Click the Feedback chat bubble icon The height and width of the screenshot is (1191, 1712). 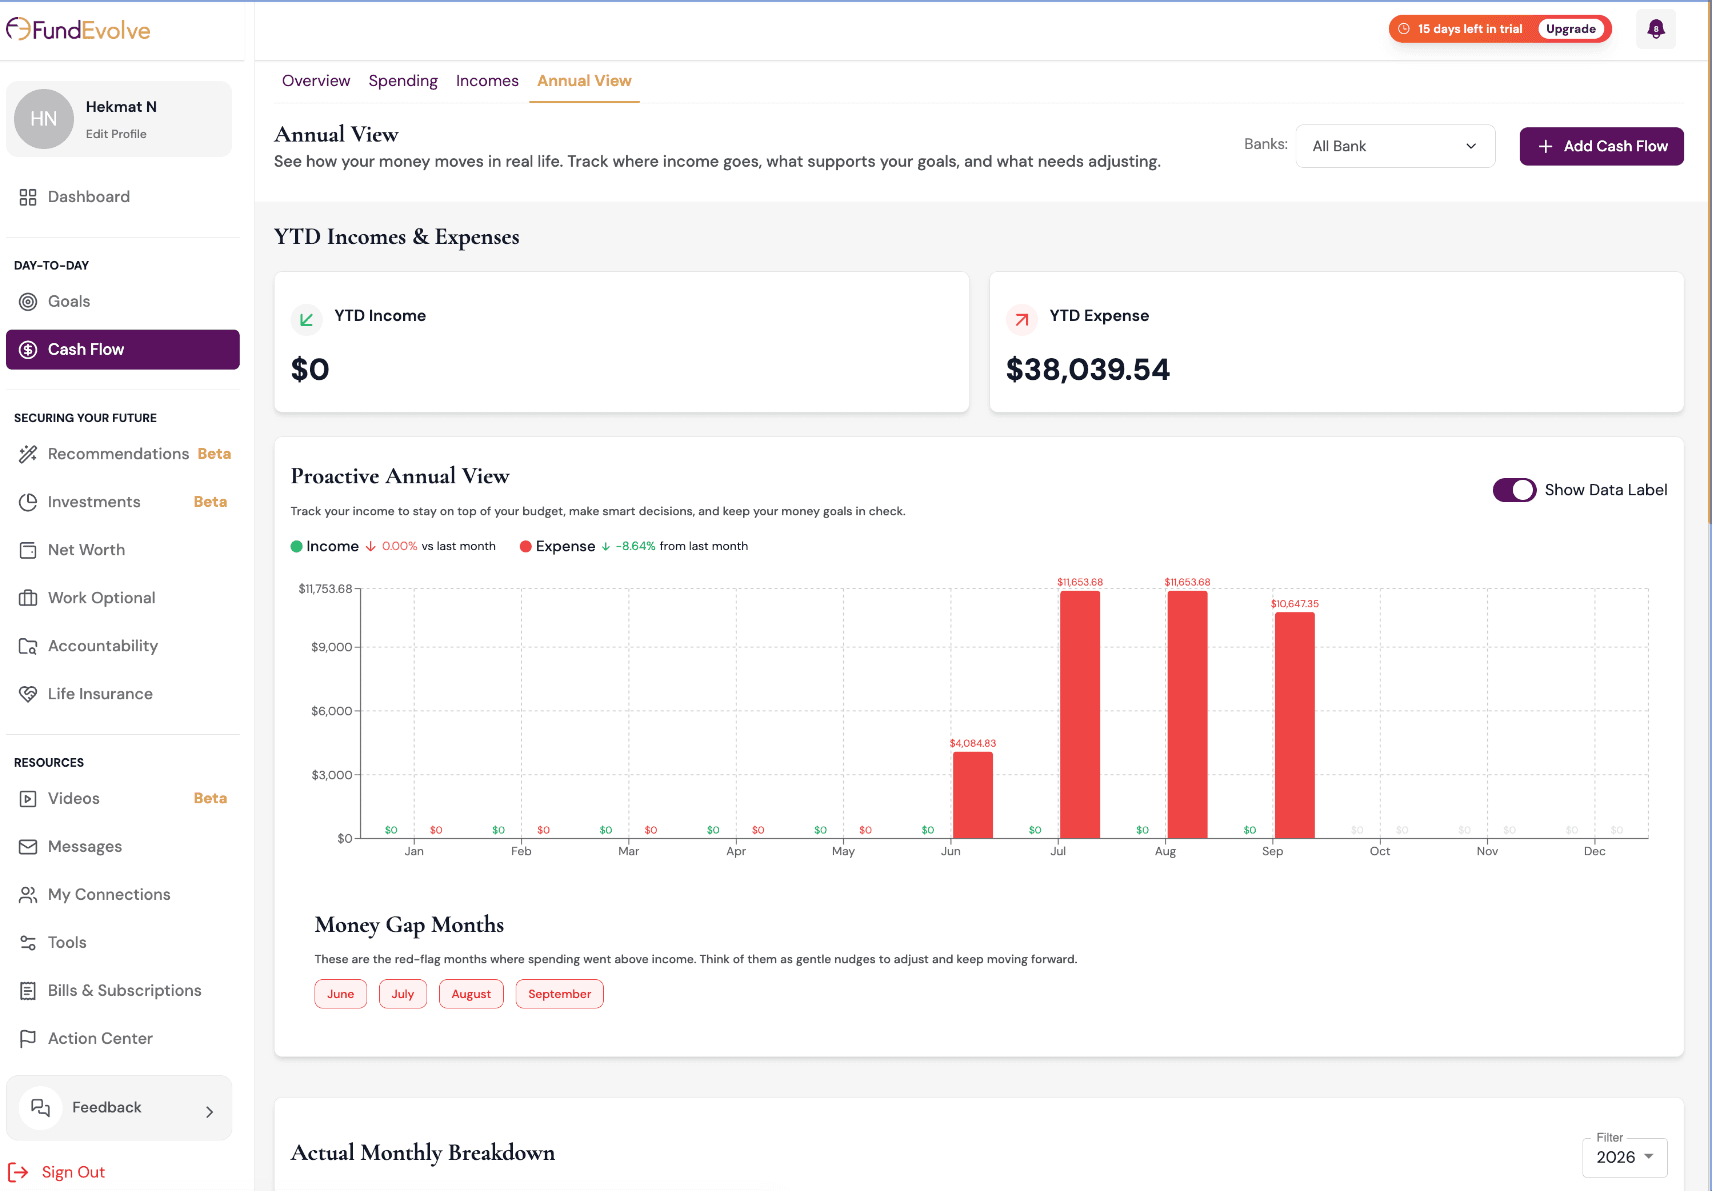(x=41, y=1108)
